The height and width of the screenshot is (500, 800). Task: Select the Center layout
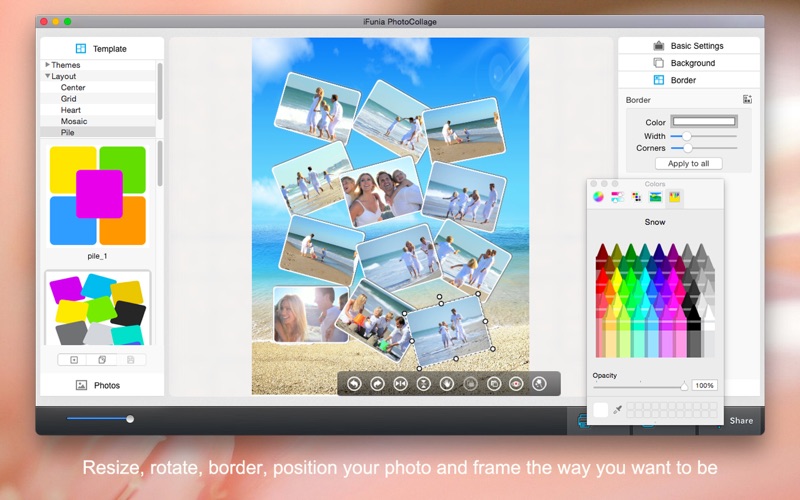point(73,87)
